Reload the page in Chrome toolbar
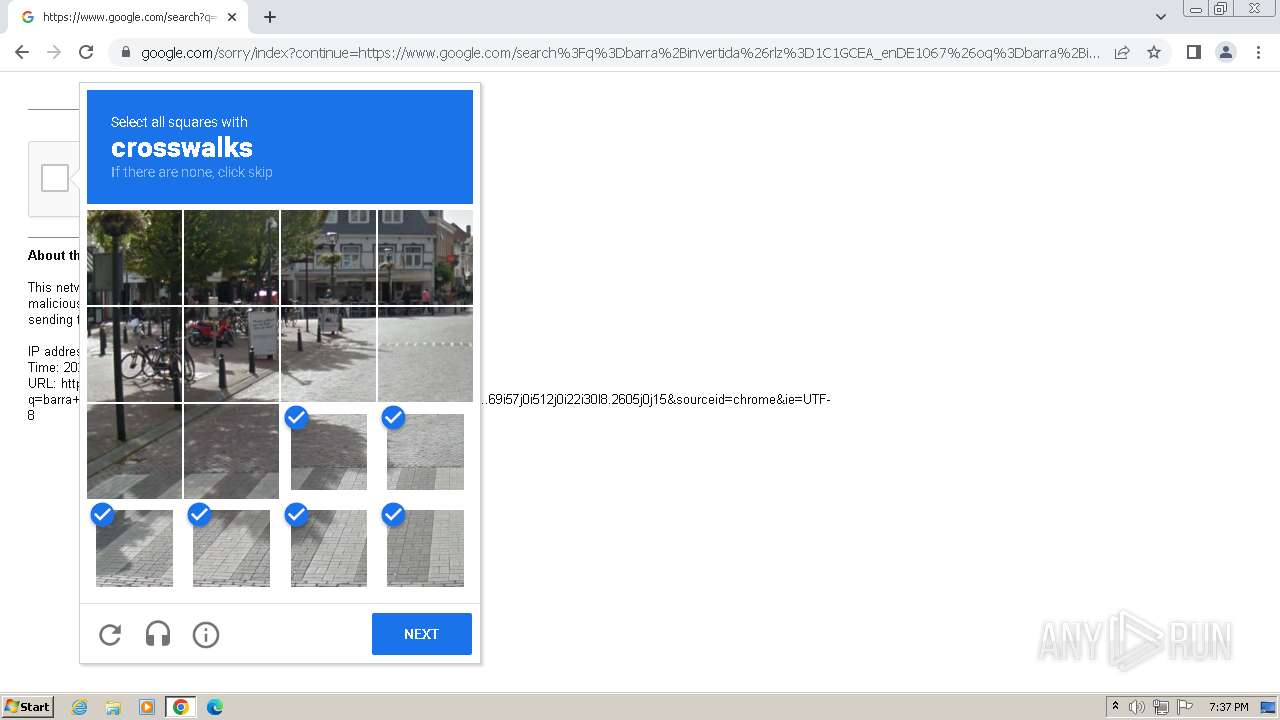 pyautogui.click(x=86, y=52)
